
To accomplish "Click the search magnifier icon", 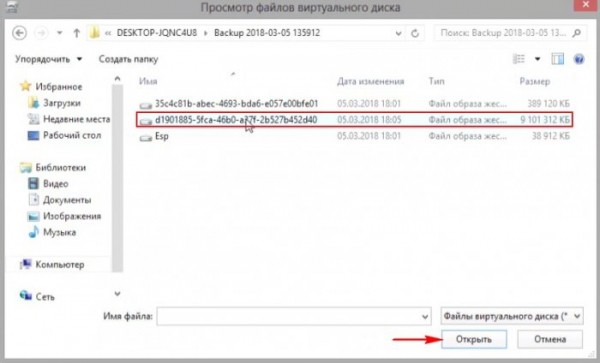I will [x=577, y=33].
